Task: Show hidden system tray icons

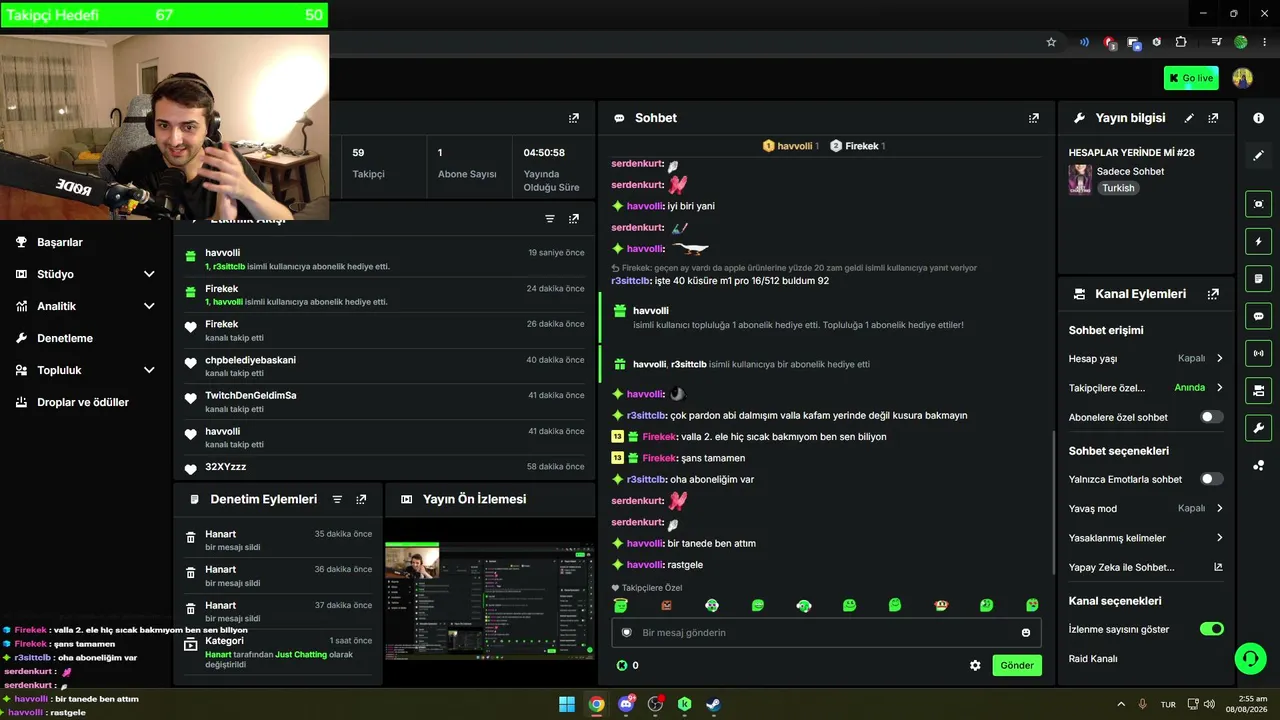Action: (1121, 704)
